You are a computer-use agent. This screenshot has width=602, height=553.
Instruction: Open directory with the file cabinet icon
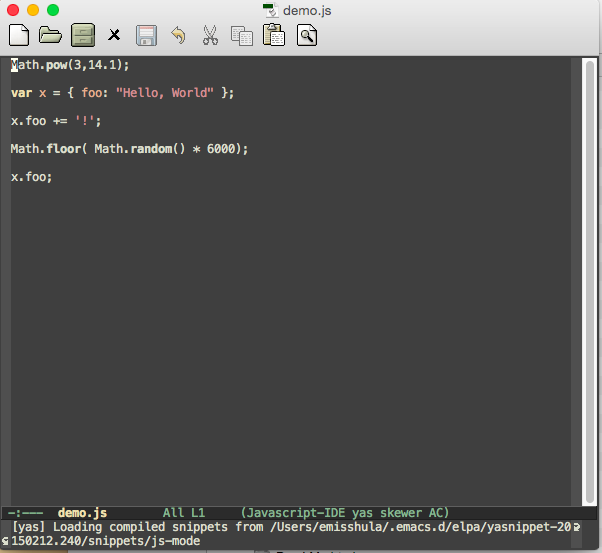[x=83, y=35]
